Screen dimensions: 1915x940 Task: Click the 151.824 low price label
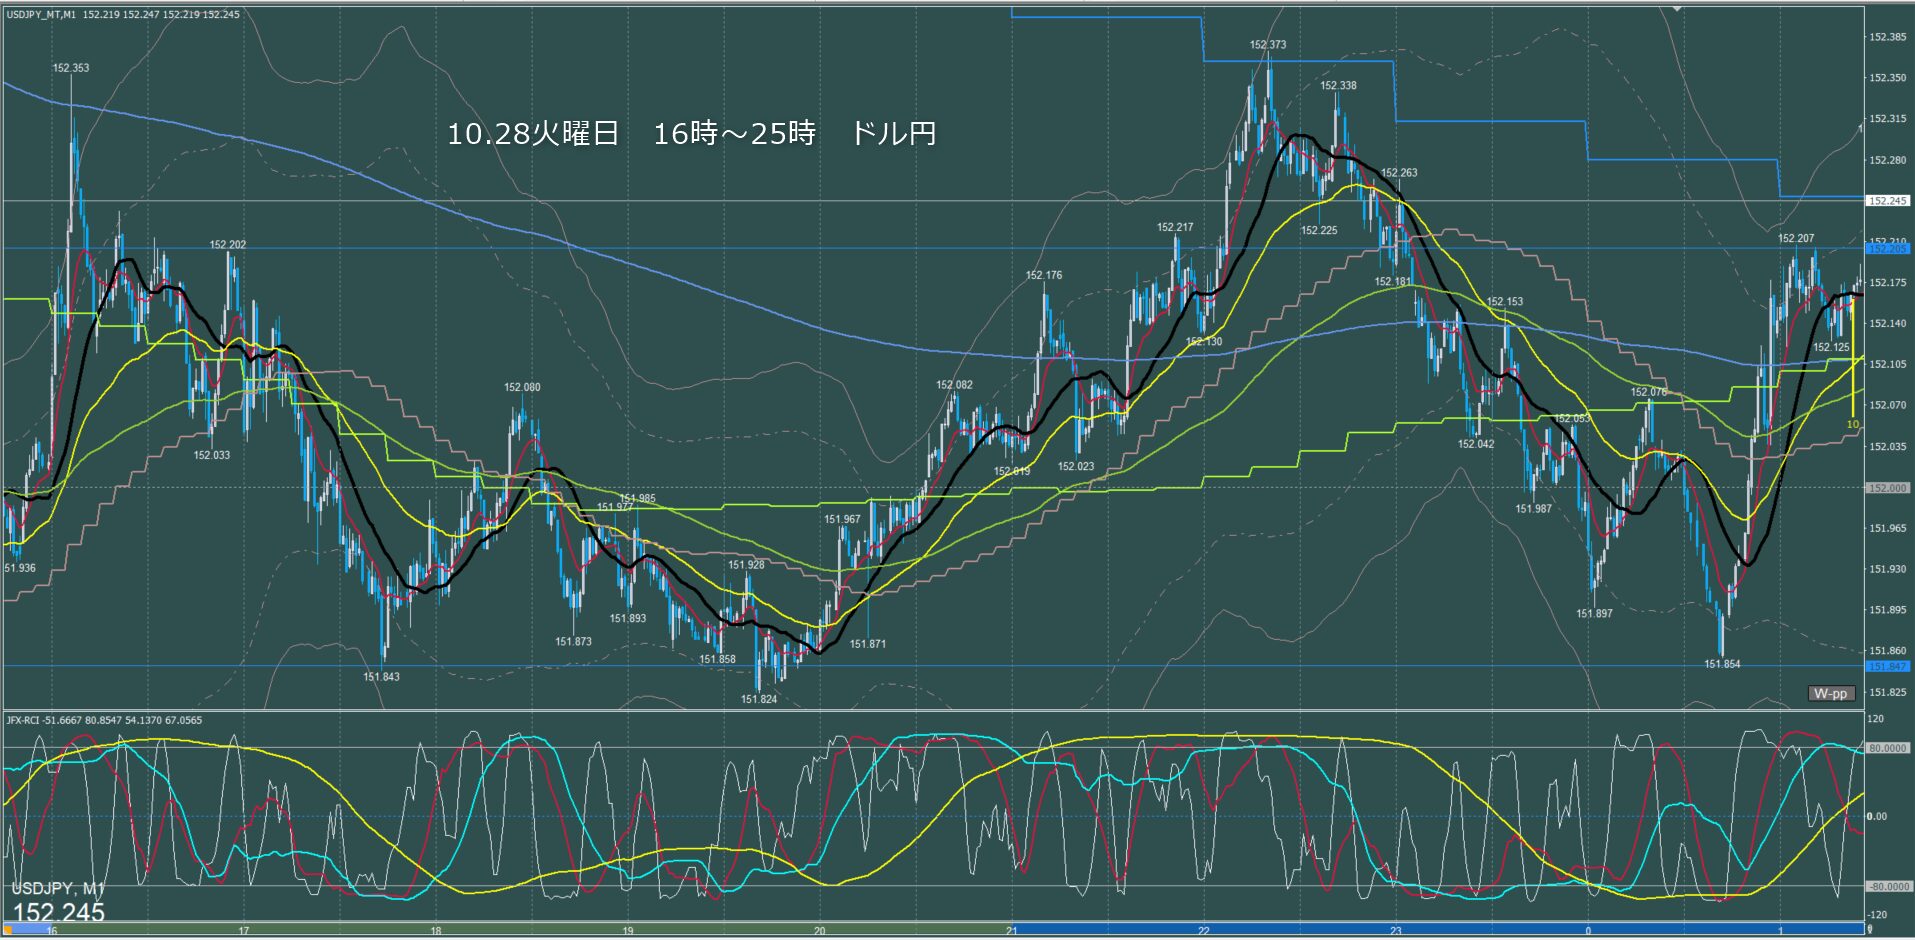(x=758, y=699)
